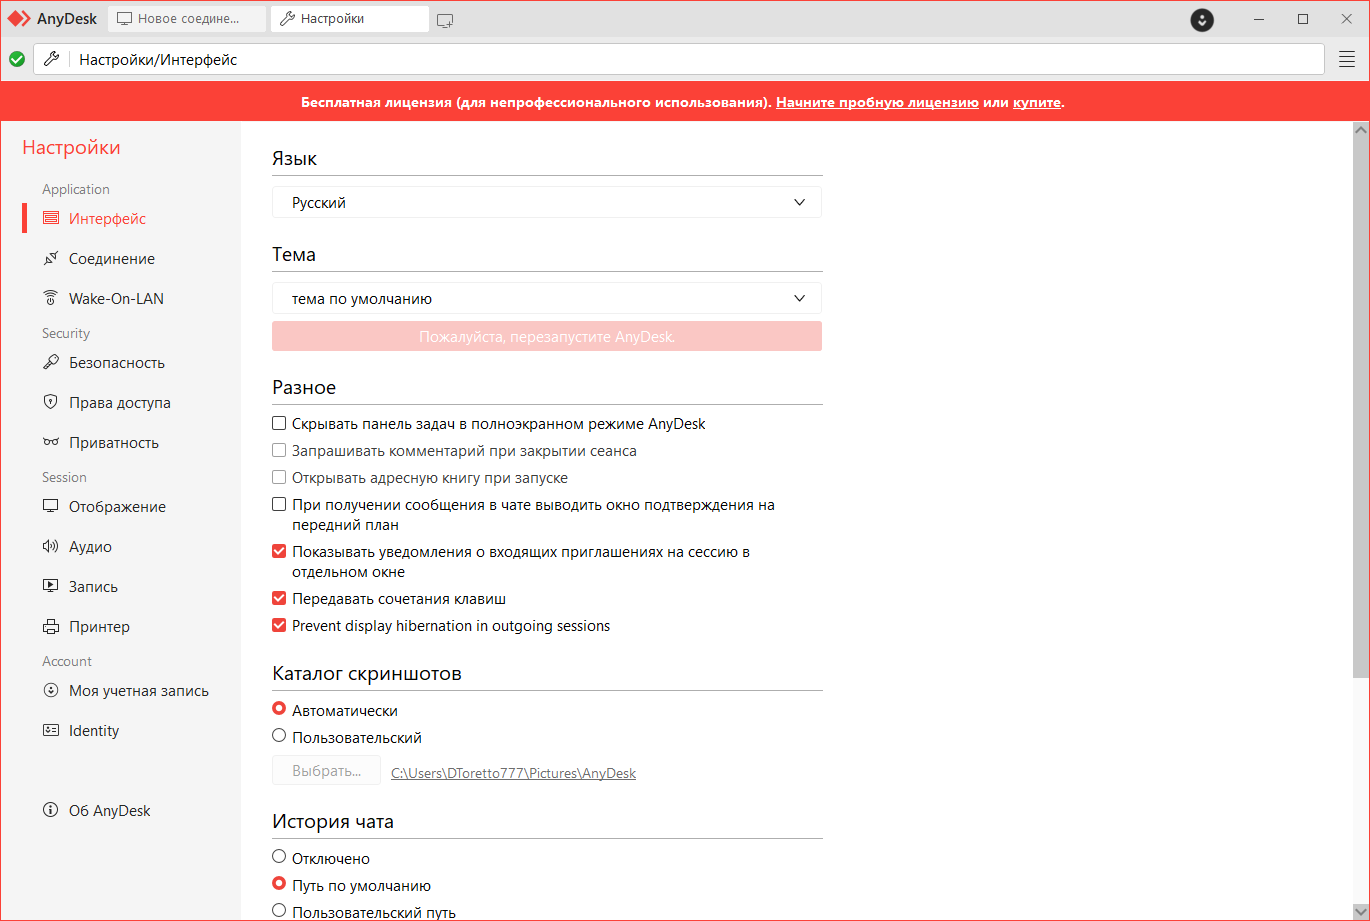
Task: Uncheck Передавать сочетания клавиш
Action: [x=279, y=599]
